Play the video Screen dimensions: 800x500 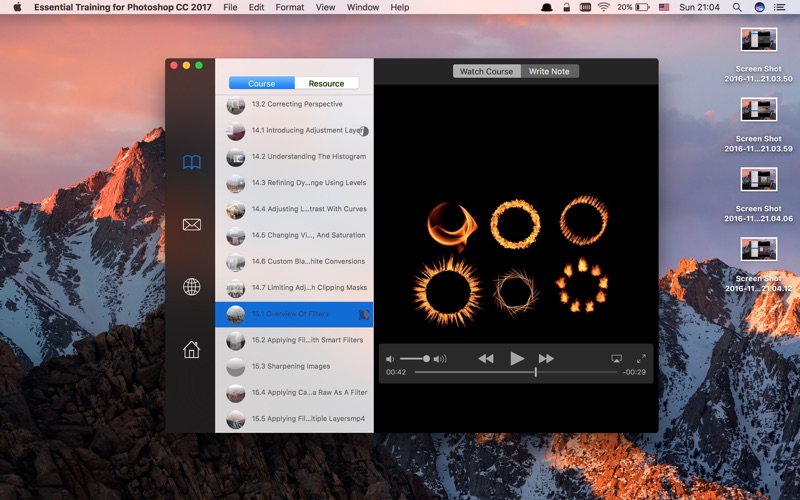517,359
